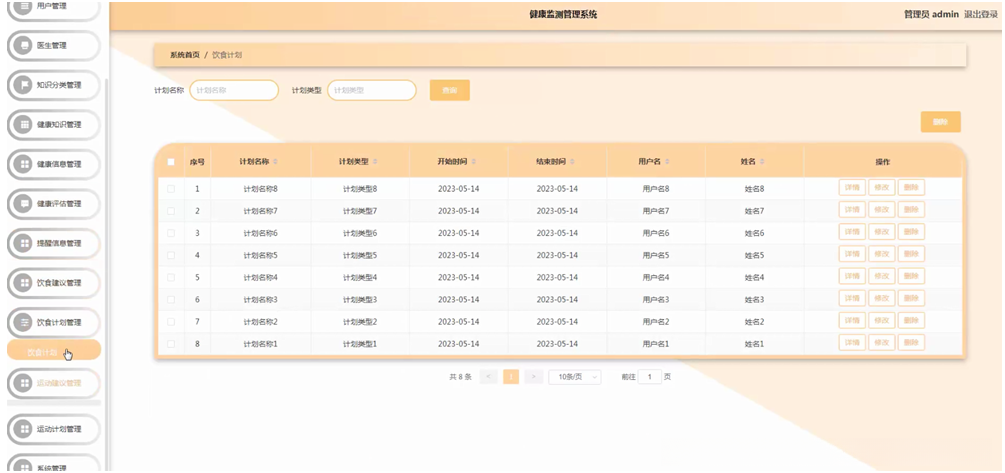
Task: Click the icon beside 运动计划管理
Action: pyautogui.click(x=24, y=429)
